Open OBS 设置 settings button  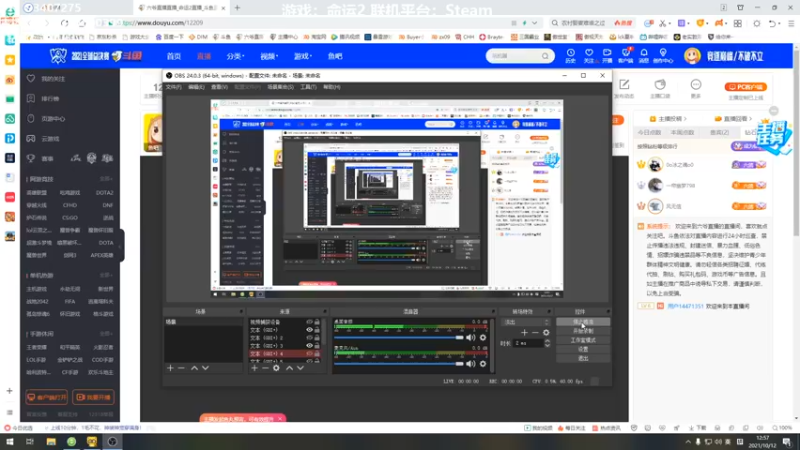coord(583,349)
